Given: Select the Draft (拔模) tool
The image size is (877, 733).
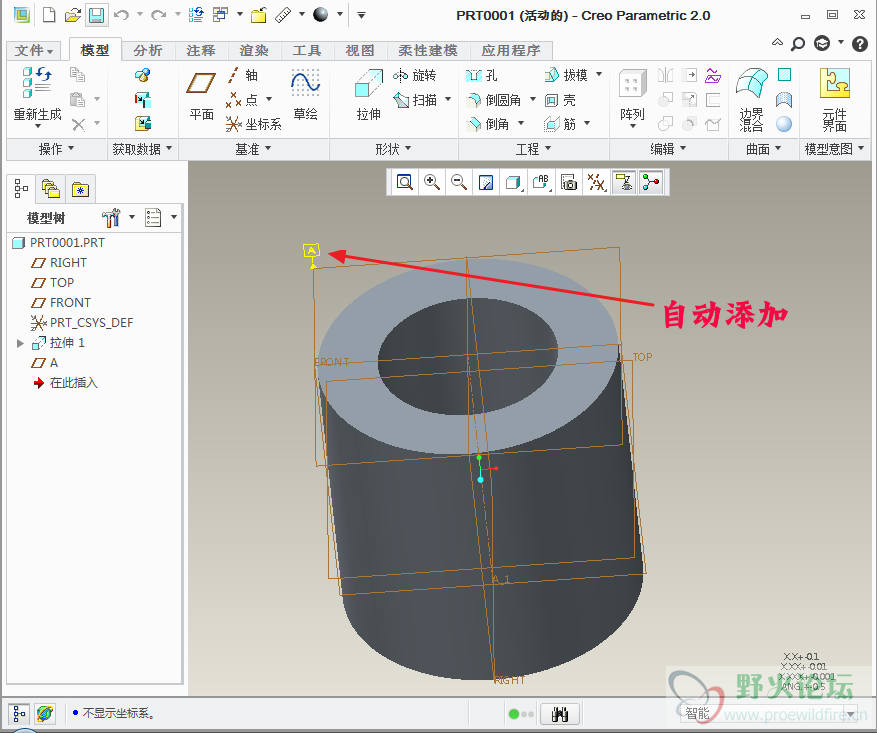Looking at the screenshot, I should pos(566,75).
